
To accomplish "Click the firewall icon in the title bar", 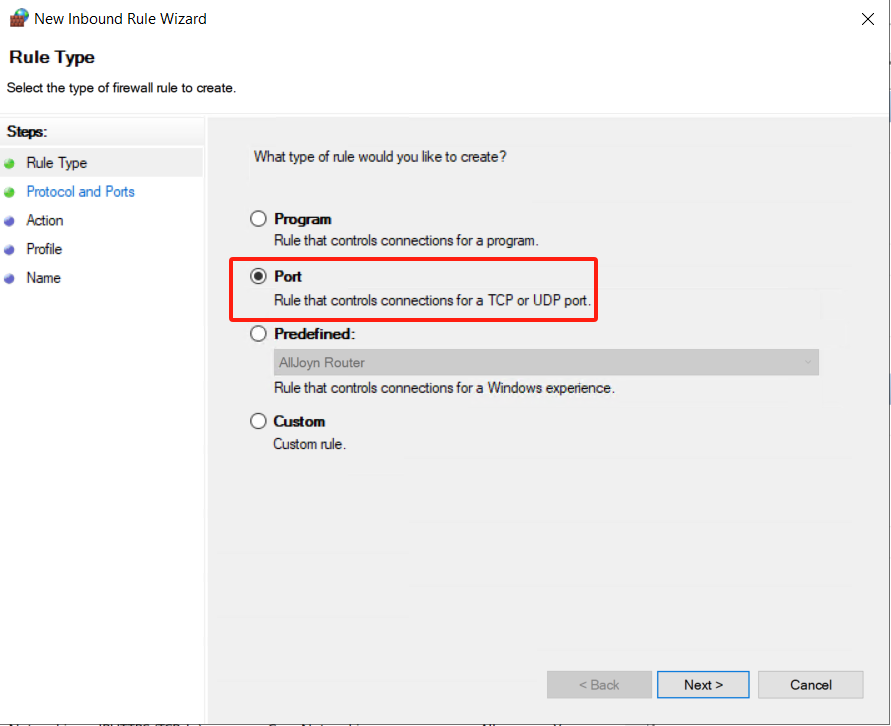I will 18,18.
